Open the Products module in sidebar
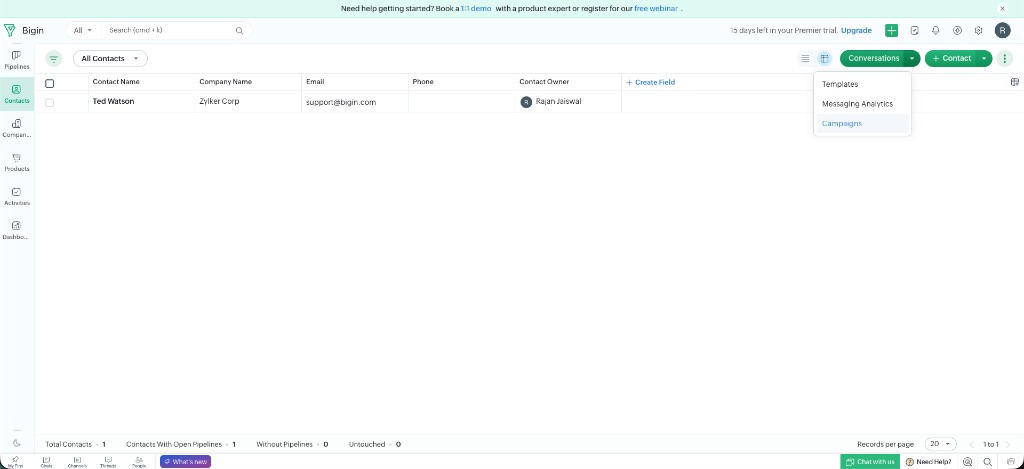1024x469 pixels. [x=16, y=162]
